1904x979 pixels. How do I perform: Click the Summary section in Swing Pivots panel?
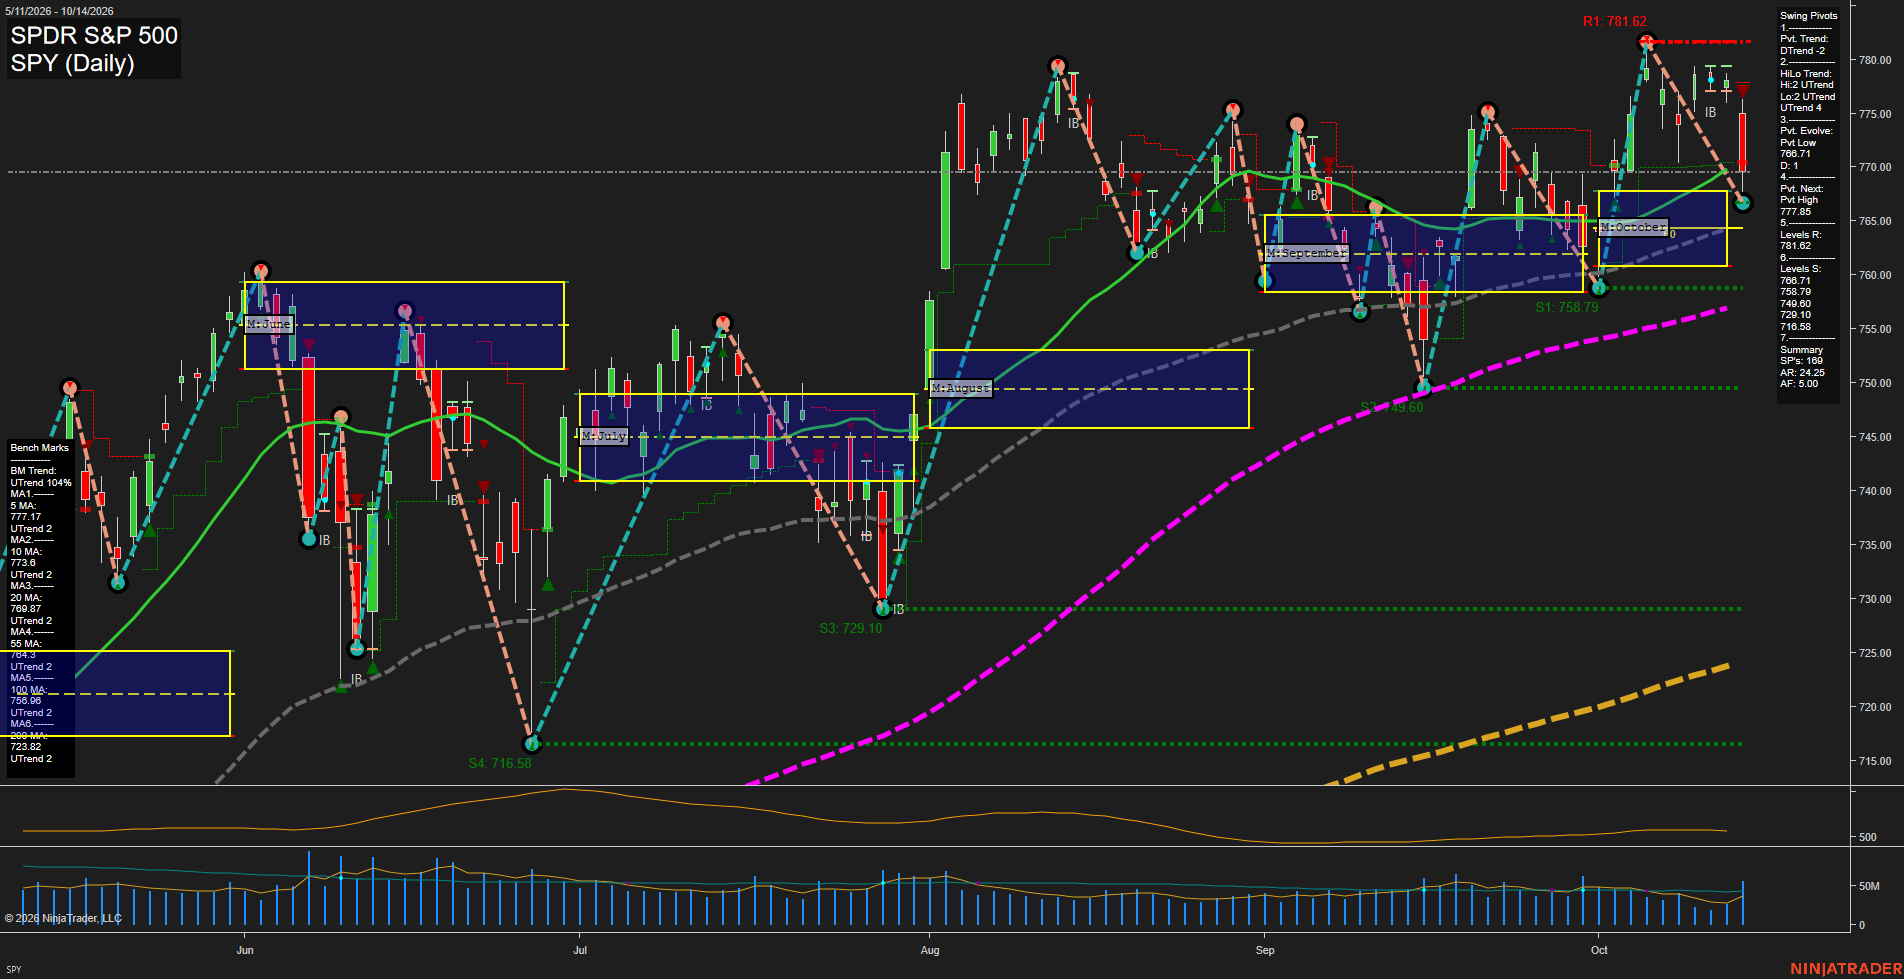click(1802, 350)
